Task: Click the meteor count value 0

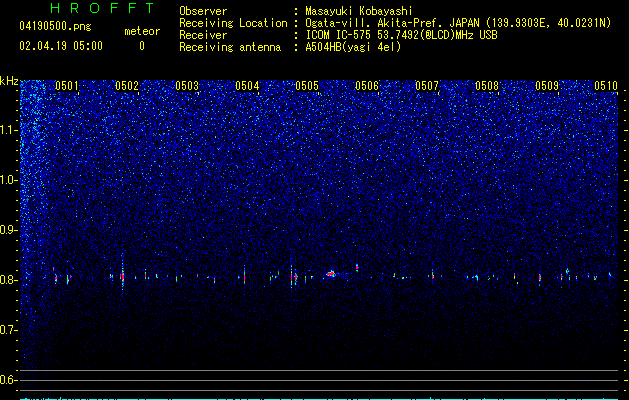Action: [x=142, y=46]
